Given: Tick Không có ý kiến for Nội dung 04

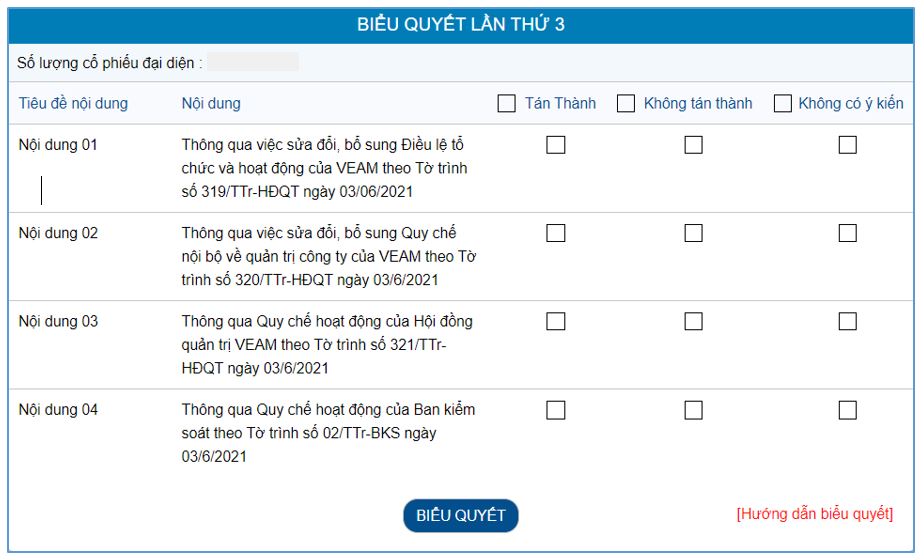Looking at the screenshot, I should [847, 410].
